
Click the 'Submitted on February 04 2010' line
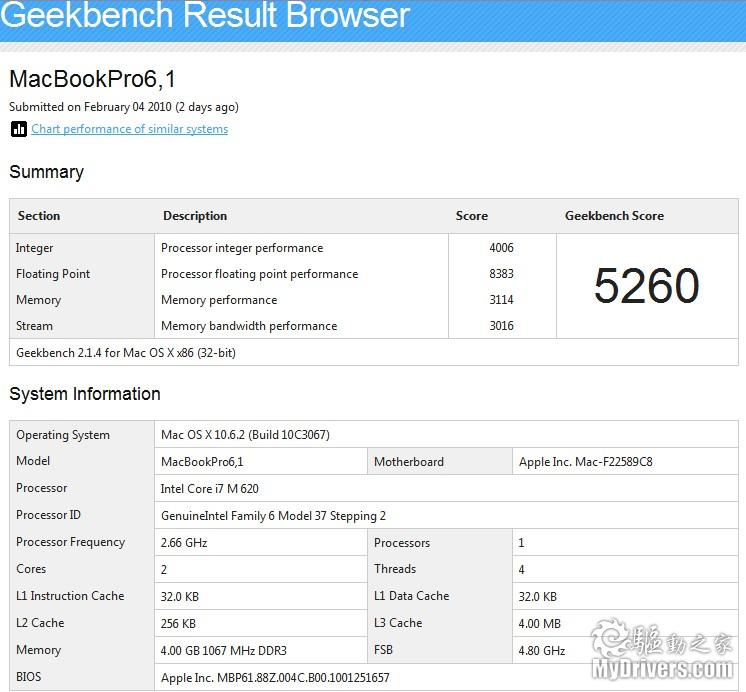point(124,107)
